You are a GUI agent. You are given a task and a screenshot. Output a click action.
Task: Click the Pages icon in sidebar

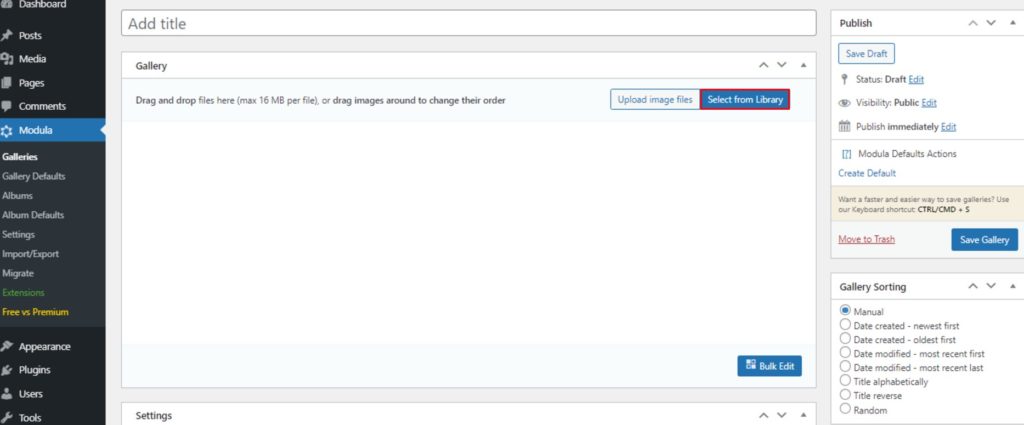(8, 83)
